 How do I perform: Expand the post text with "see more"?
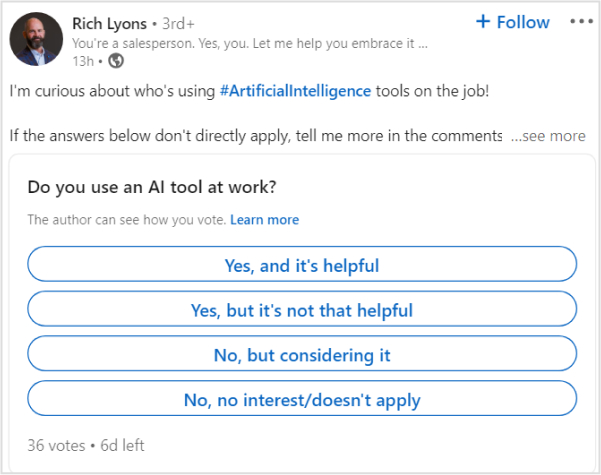tap(548, 136)
